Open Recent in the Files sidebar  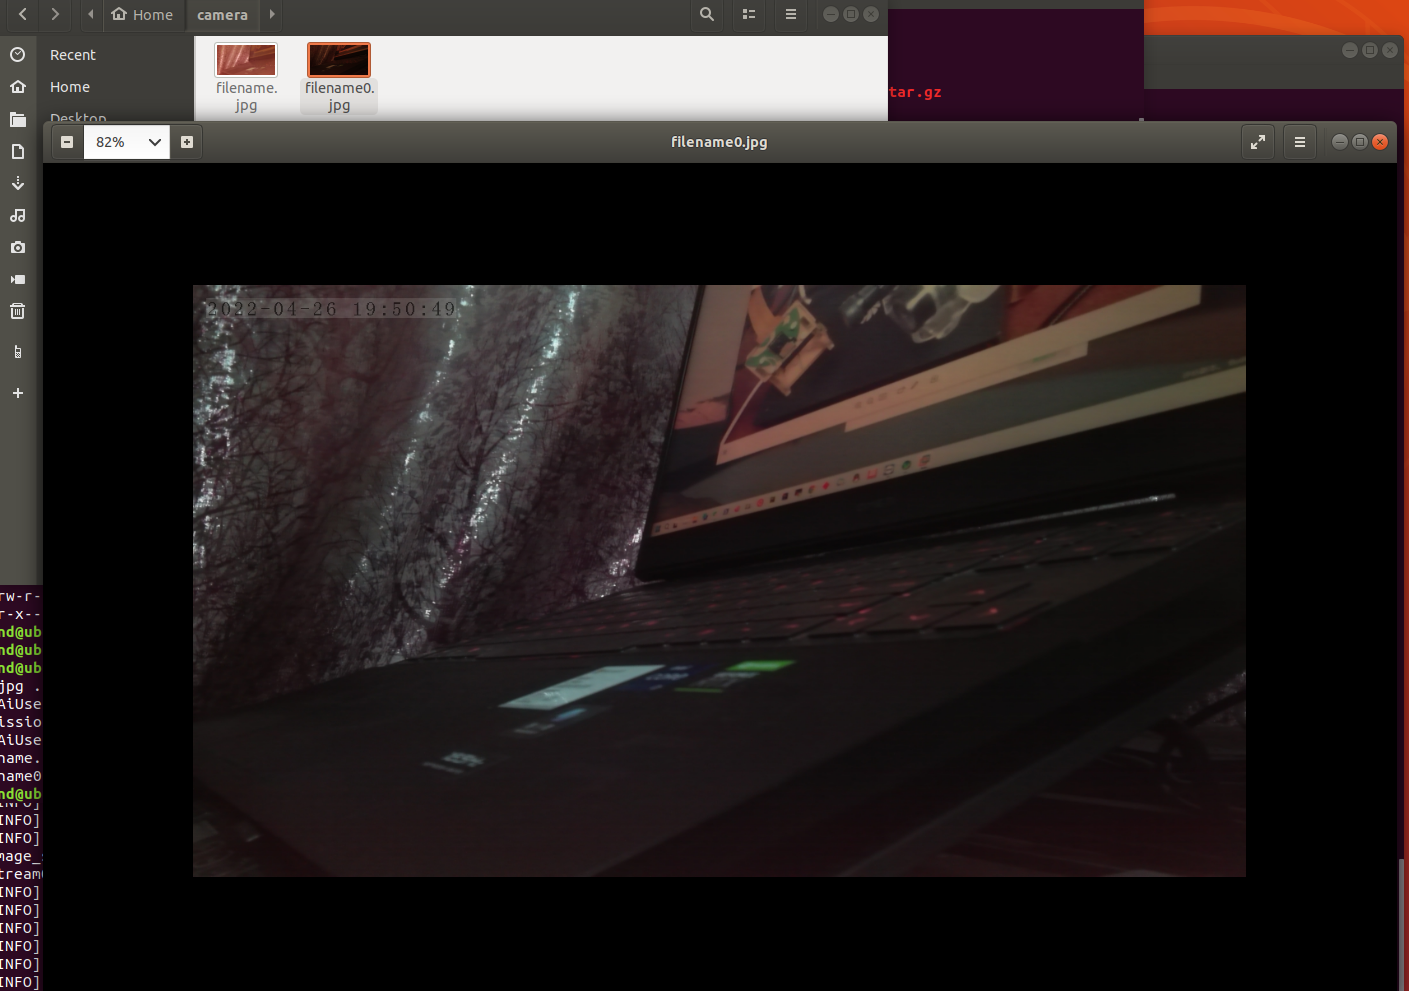73,55
